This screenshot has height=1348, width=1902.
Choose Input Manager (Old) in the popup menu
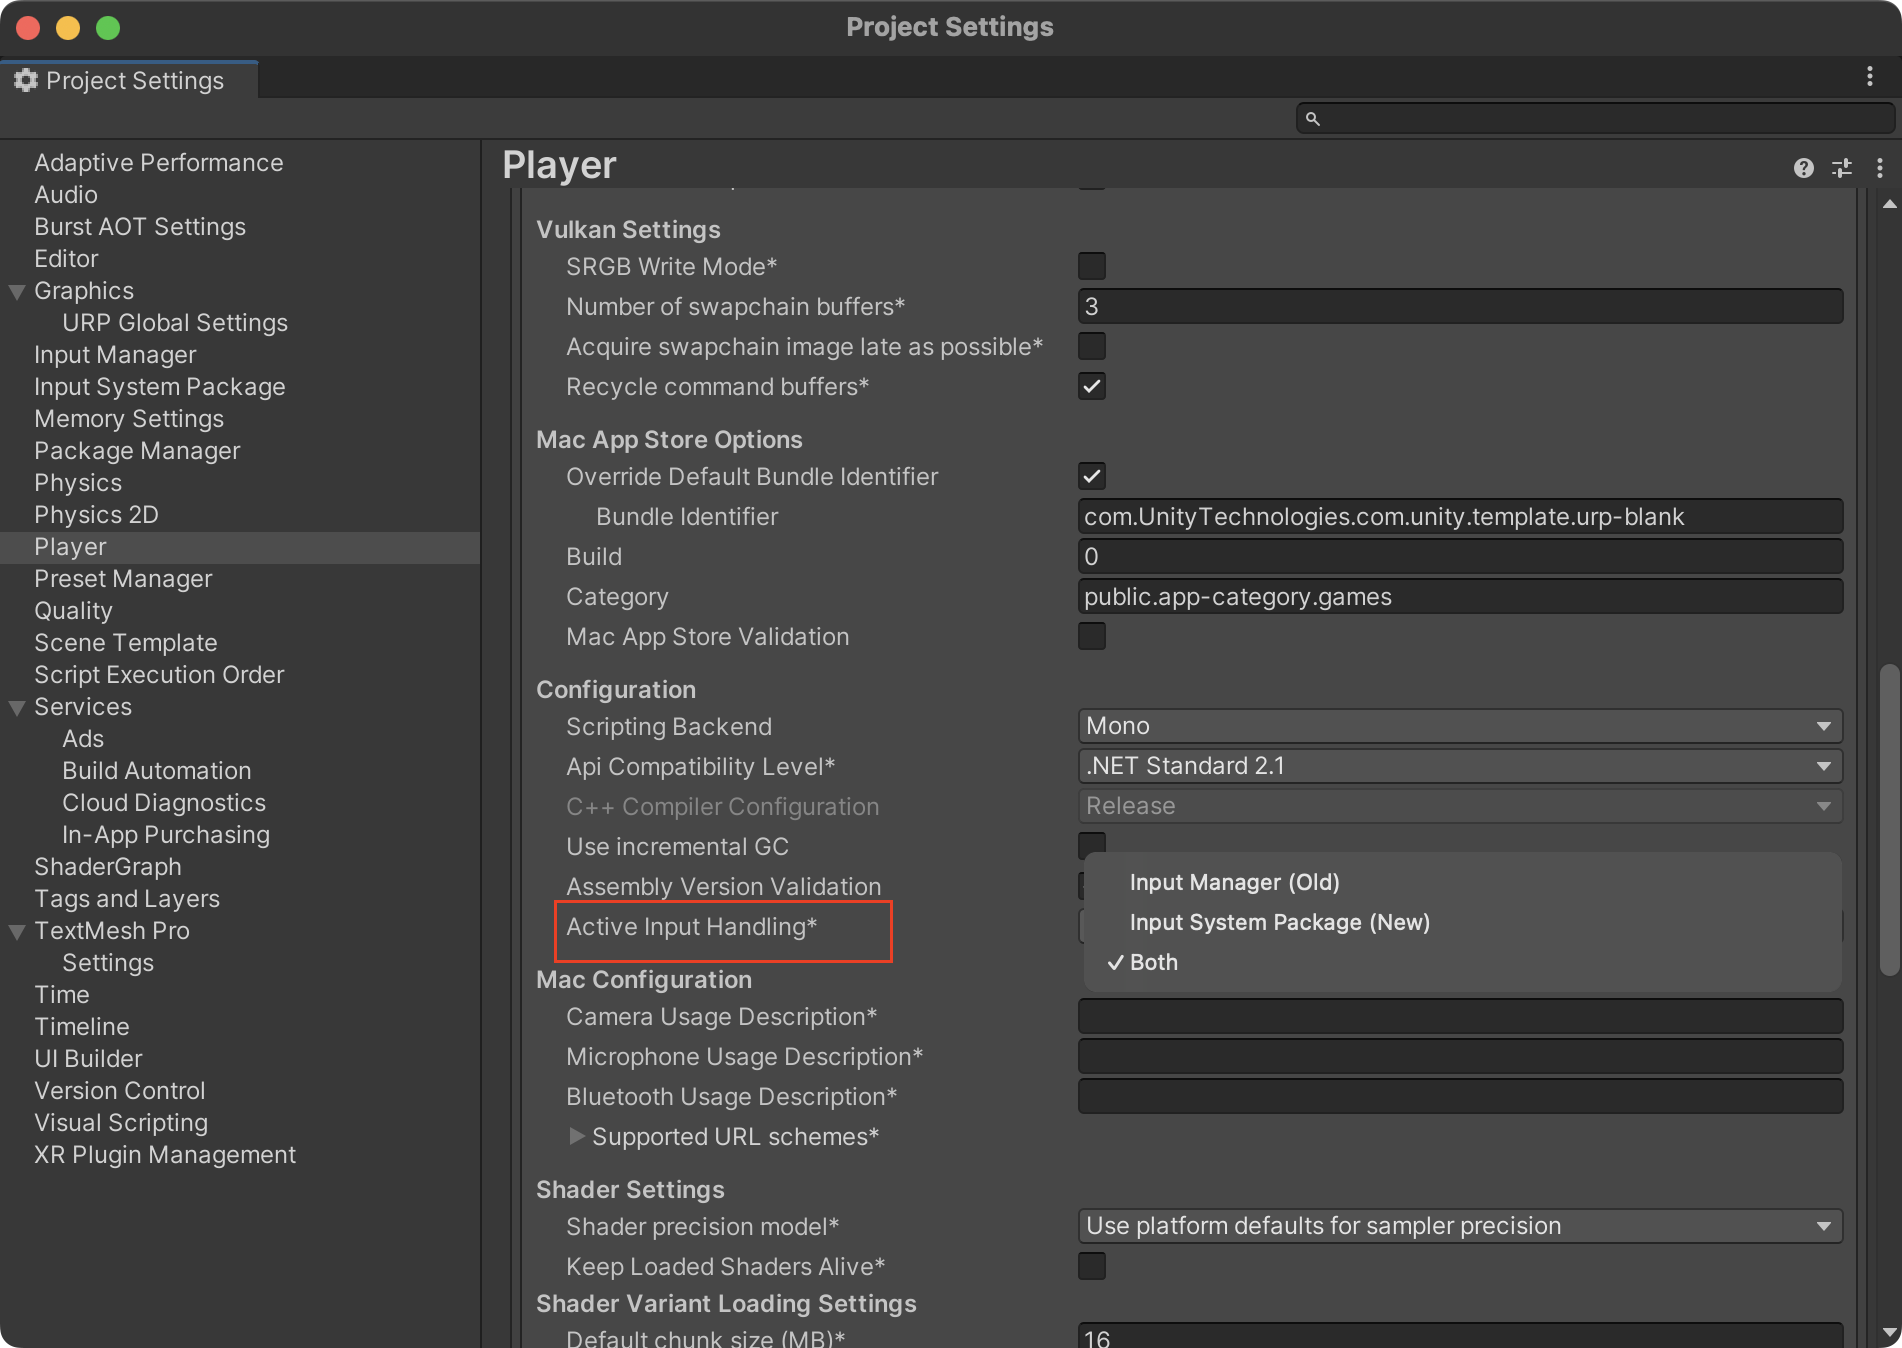1234,882
